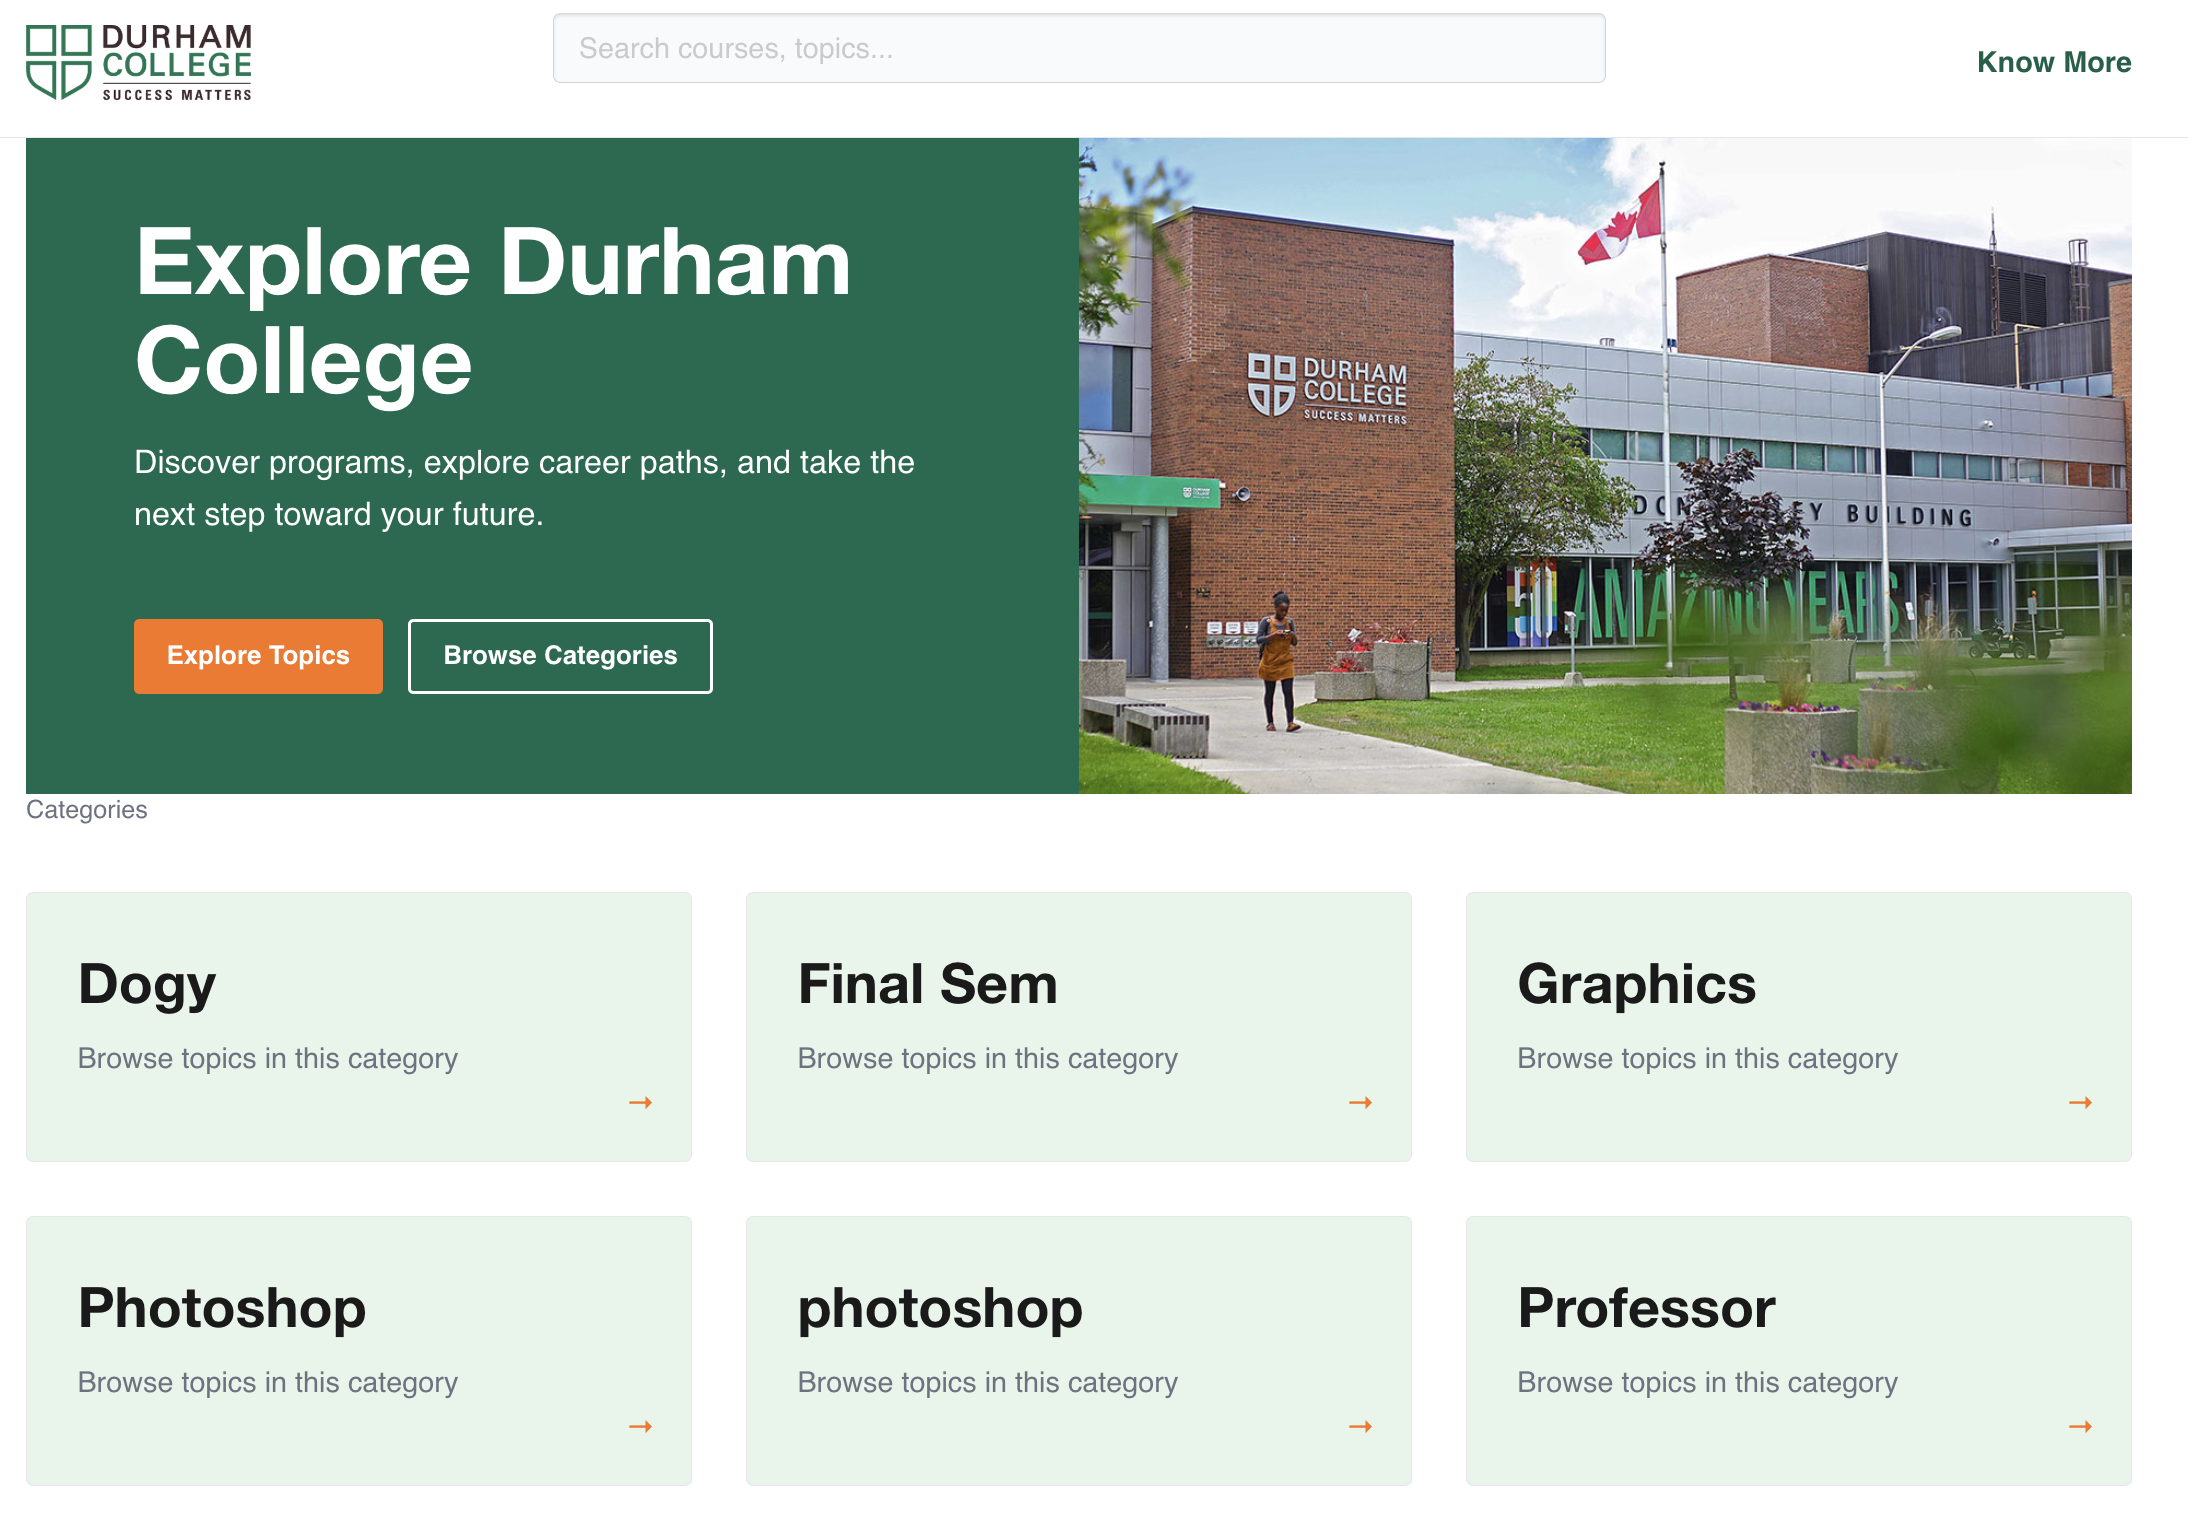Click the arrow icon on Professor card

tap(2080, 1426)
